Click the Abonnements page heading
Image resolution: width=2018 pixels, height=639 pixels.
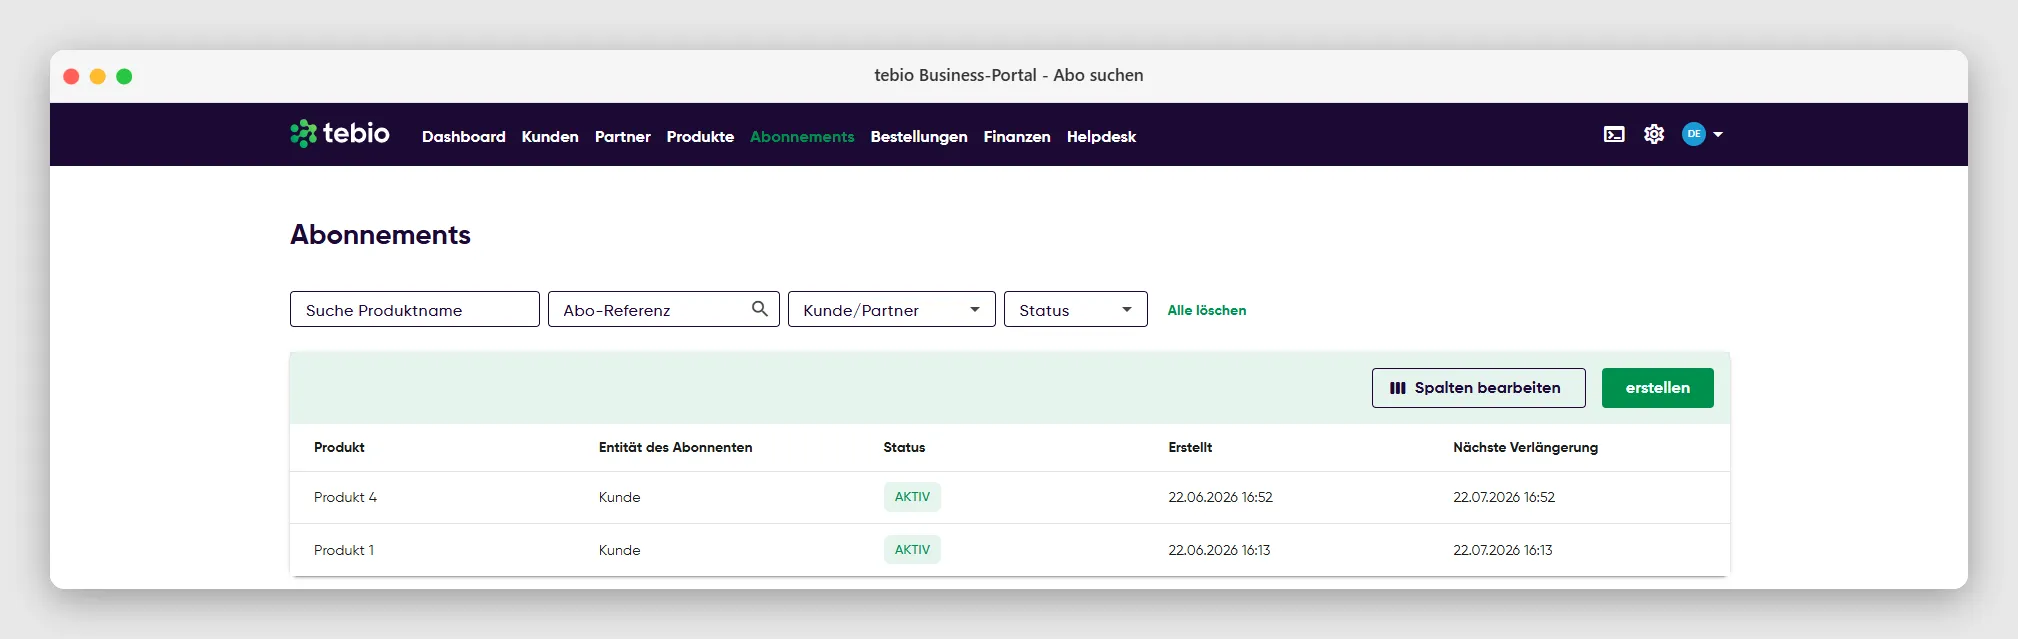380,234
